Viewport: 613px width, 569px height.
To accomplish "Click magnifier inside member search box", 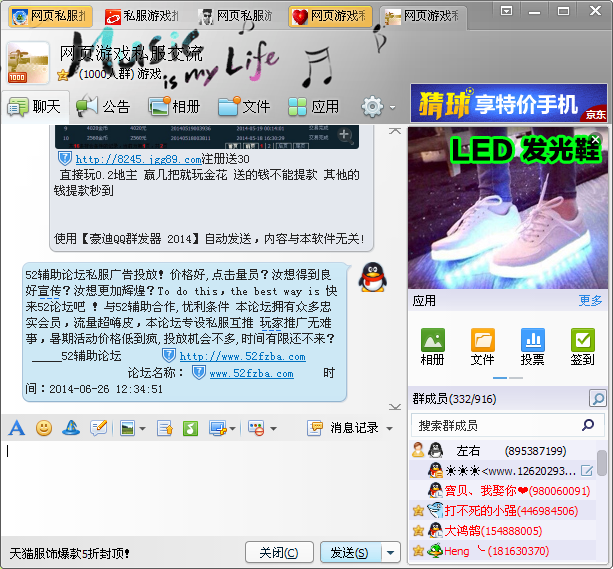I will point(588,425).
